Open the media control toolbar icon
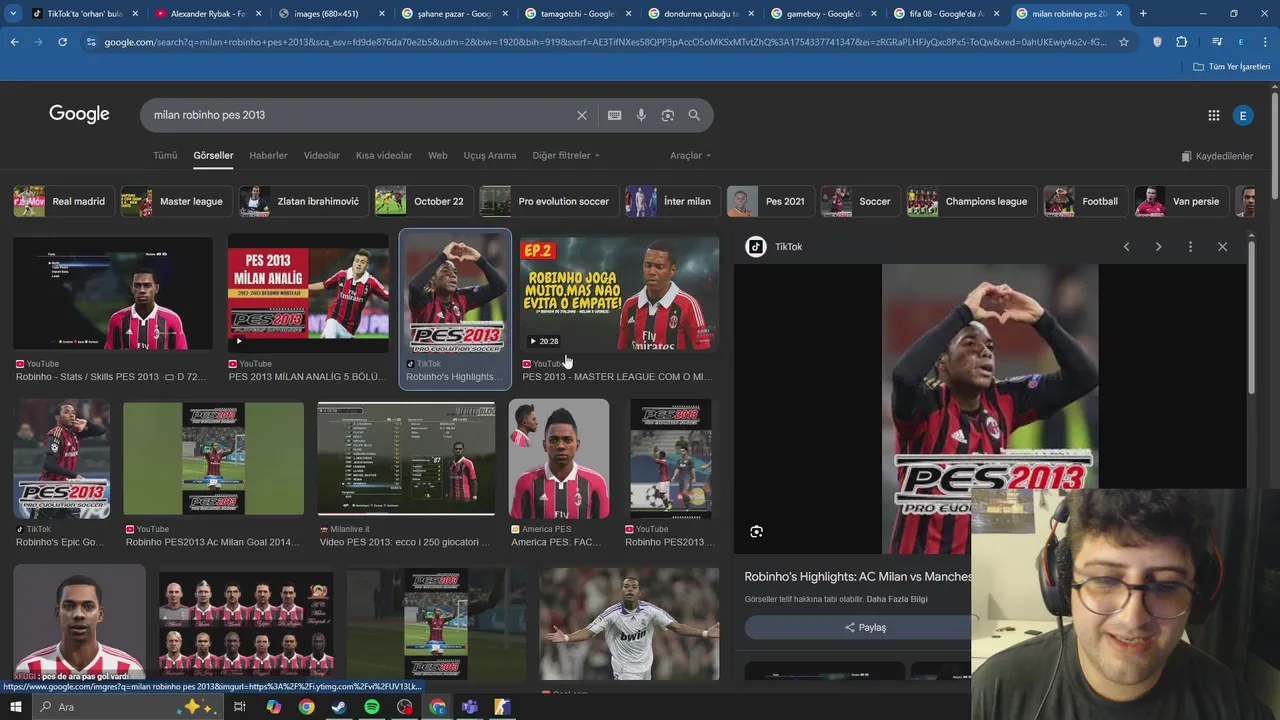The image size is (1280, 720). pos(1216,42)
